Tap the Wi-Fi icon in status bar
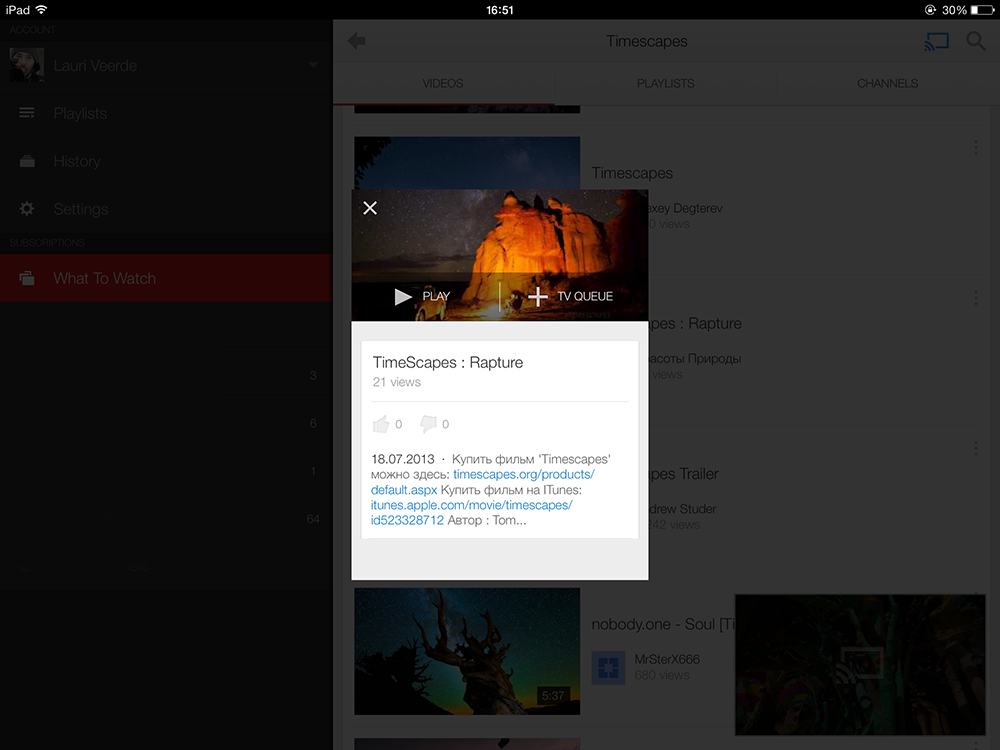Viewport: 1000px width, 750px height. [41, 10]
